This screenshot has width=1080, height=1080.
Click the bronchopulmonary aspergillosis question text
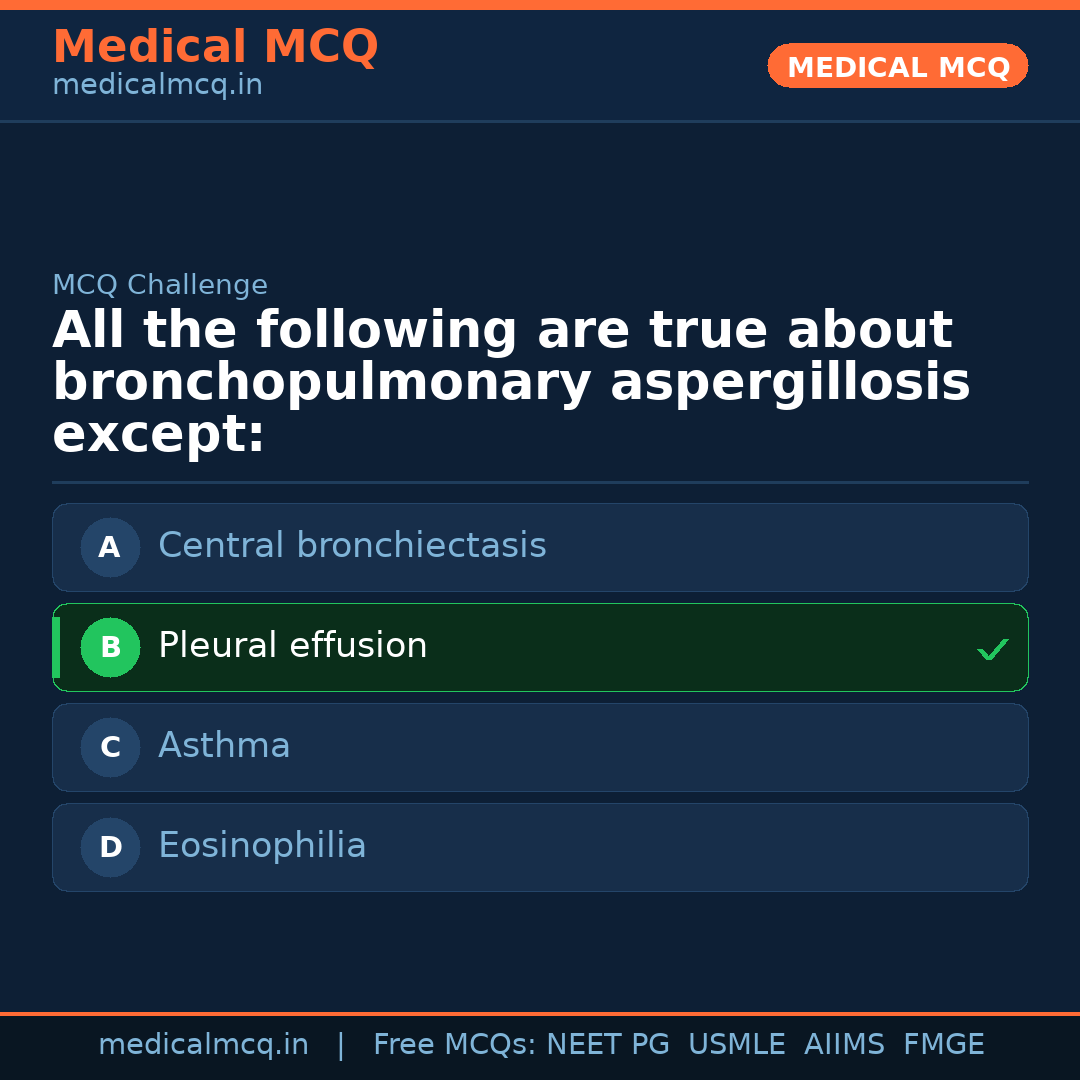tap(511, 383)
